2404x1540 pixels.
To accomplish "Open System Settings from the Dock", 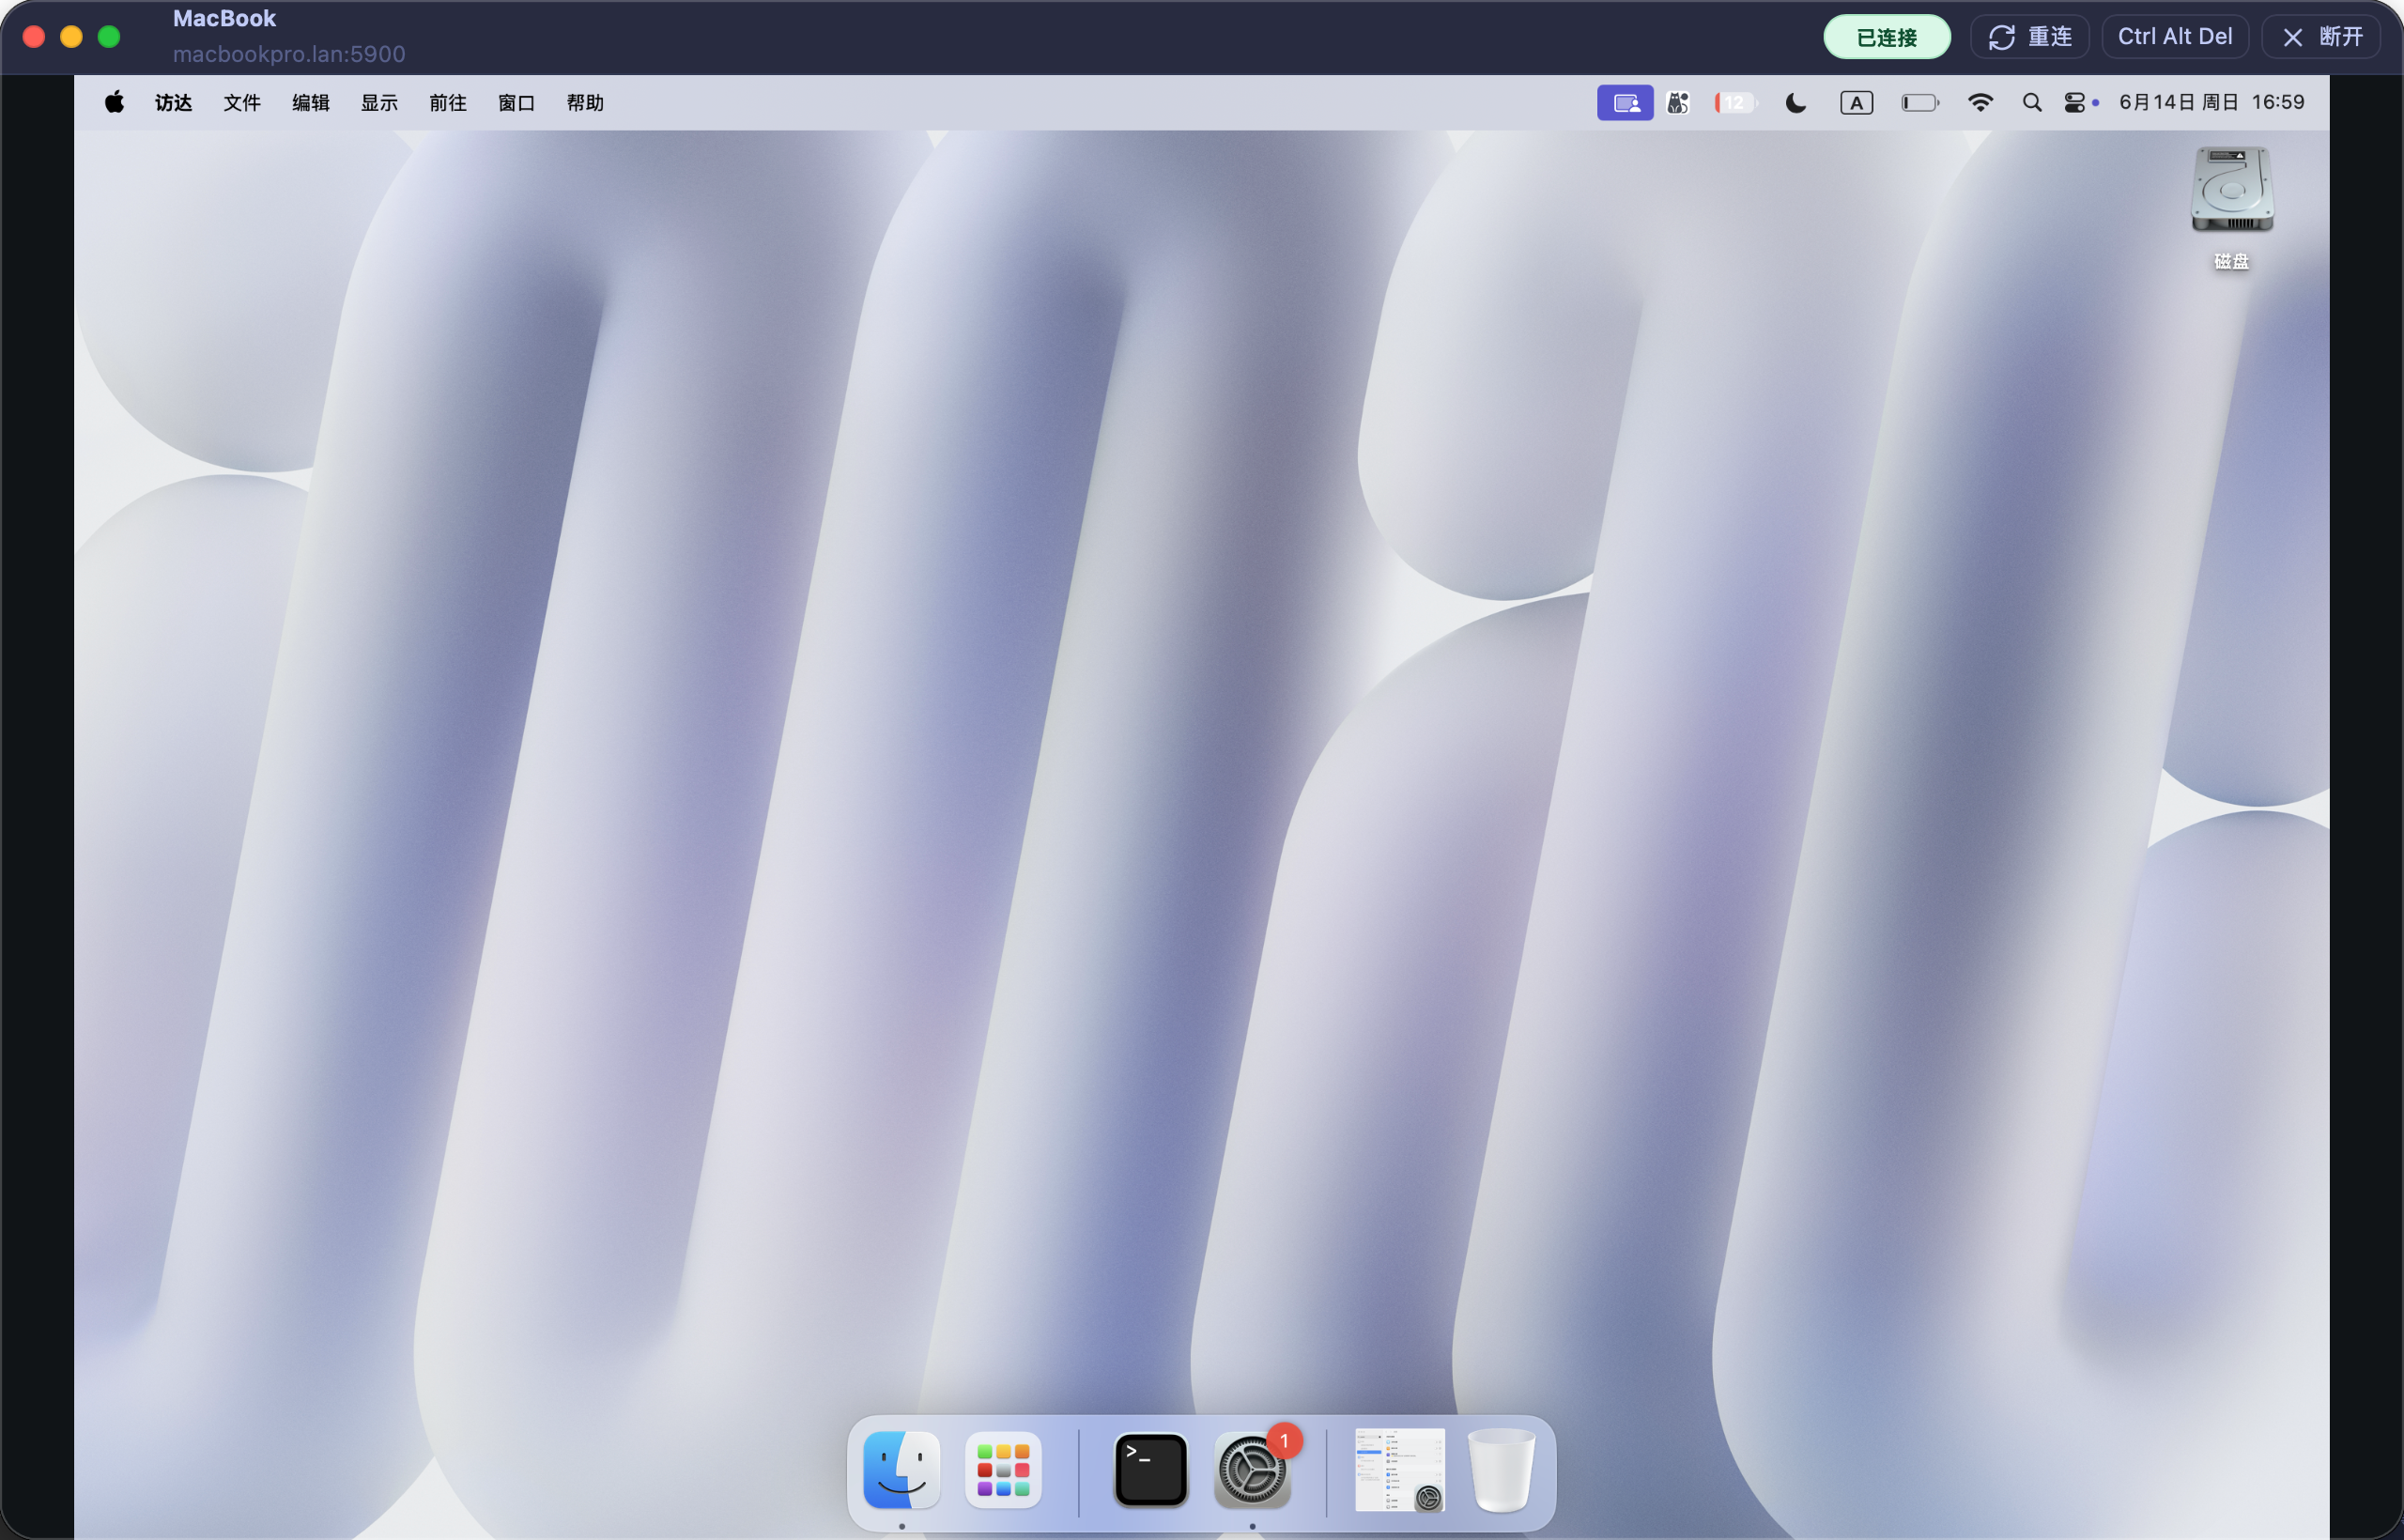I will coord(1252,1470).
